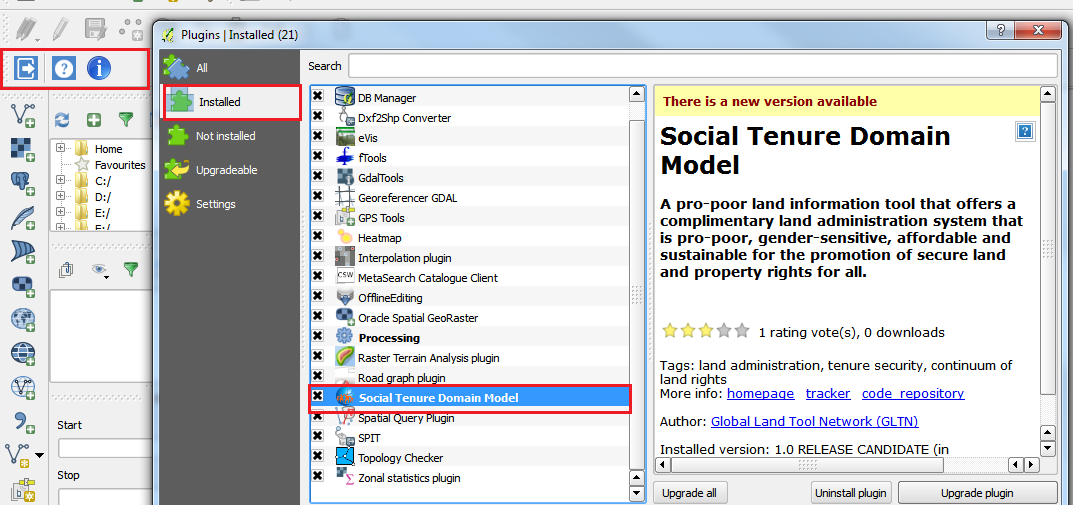The width and height of the screenshot is (1073, 505).
Task: Click the Add Feature points toolbar icon
Action: click(131, 29)
